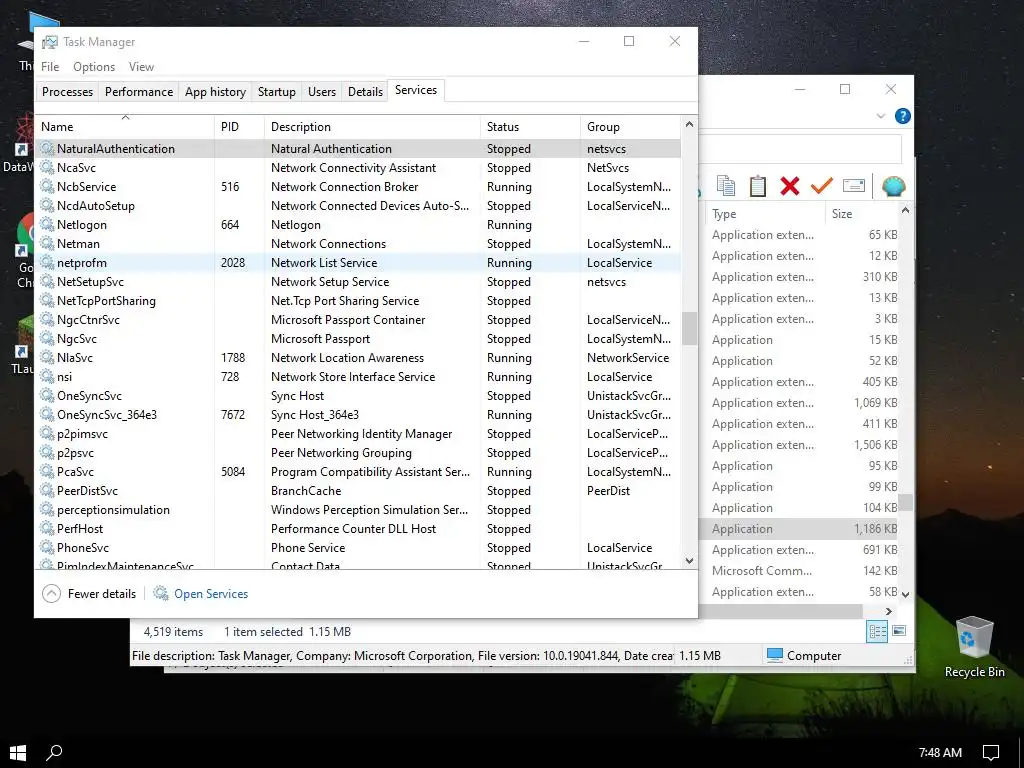Click the Explorer address bar field
The height and width of the screenshot is (768, 1024).
799,149
